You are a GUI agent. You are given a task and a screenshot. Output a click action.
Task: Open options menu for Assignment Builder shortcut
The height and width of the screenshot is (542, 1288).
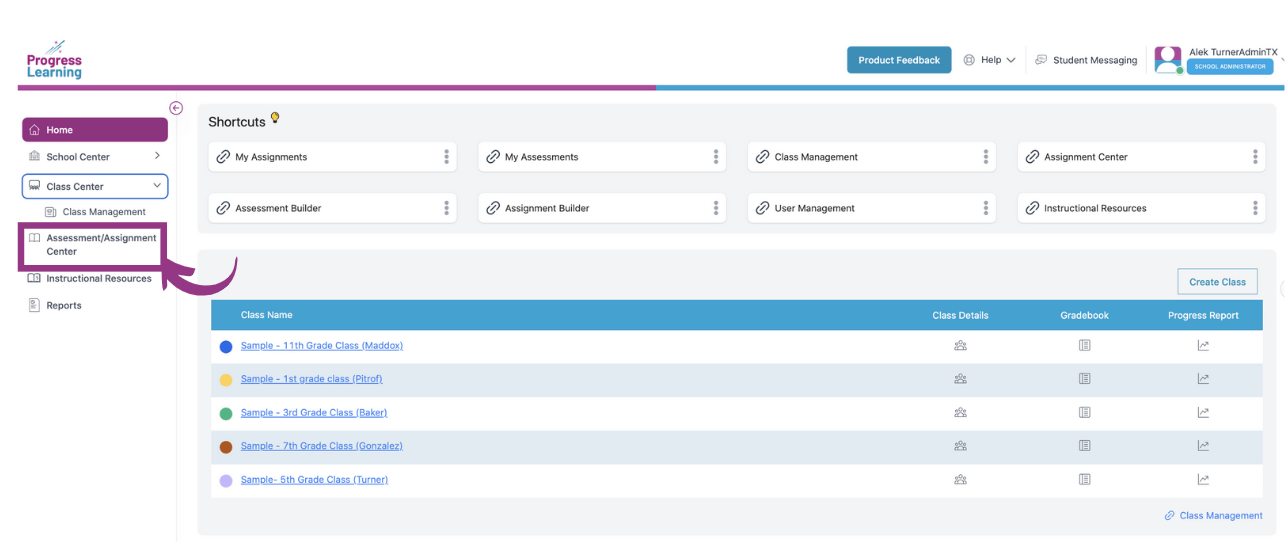click(x=716, y=208)
